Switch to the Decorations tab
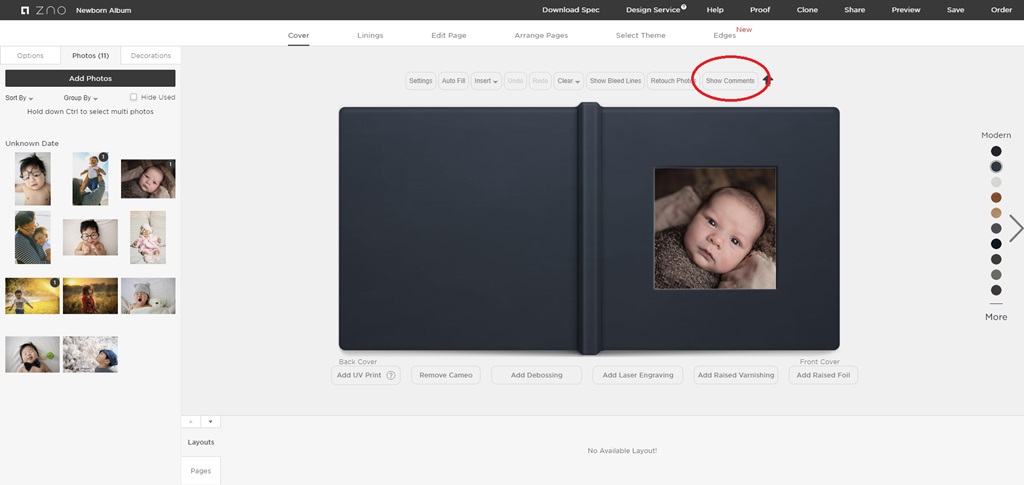 click(151, 55)
